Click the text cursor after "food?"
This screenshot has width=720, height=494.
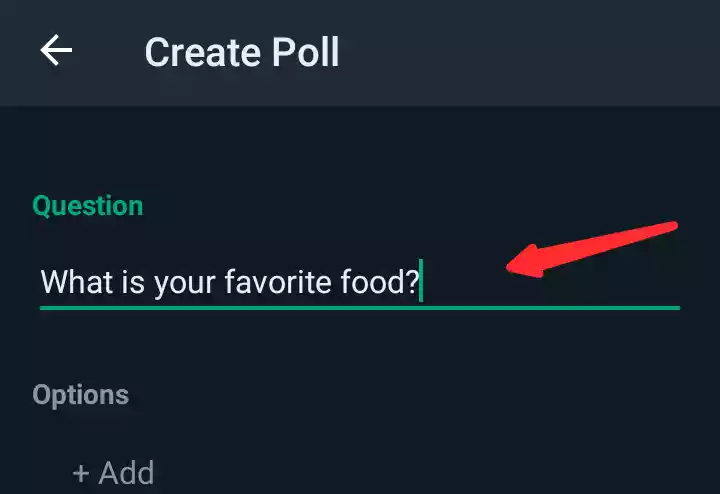(x=422, y=281)
